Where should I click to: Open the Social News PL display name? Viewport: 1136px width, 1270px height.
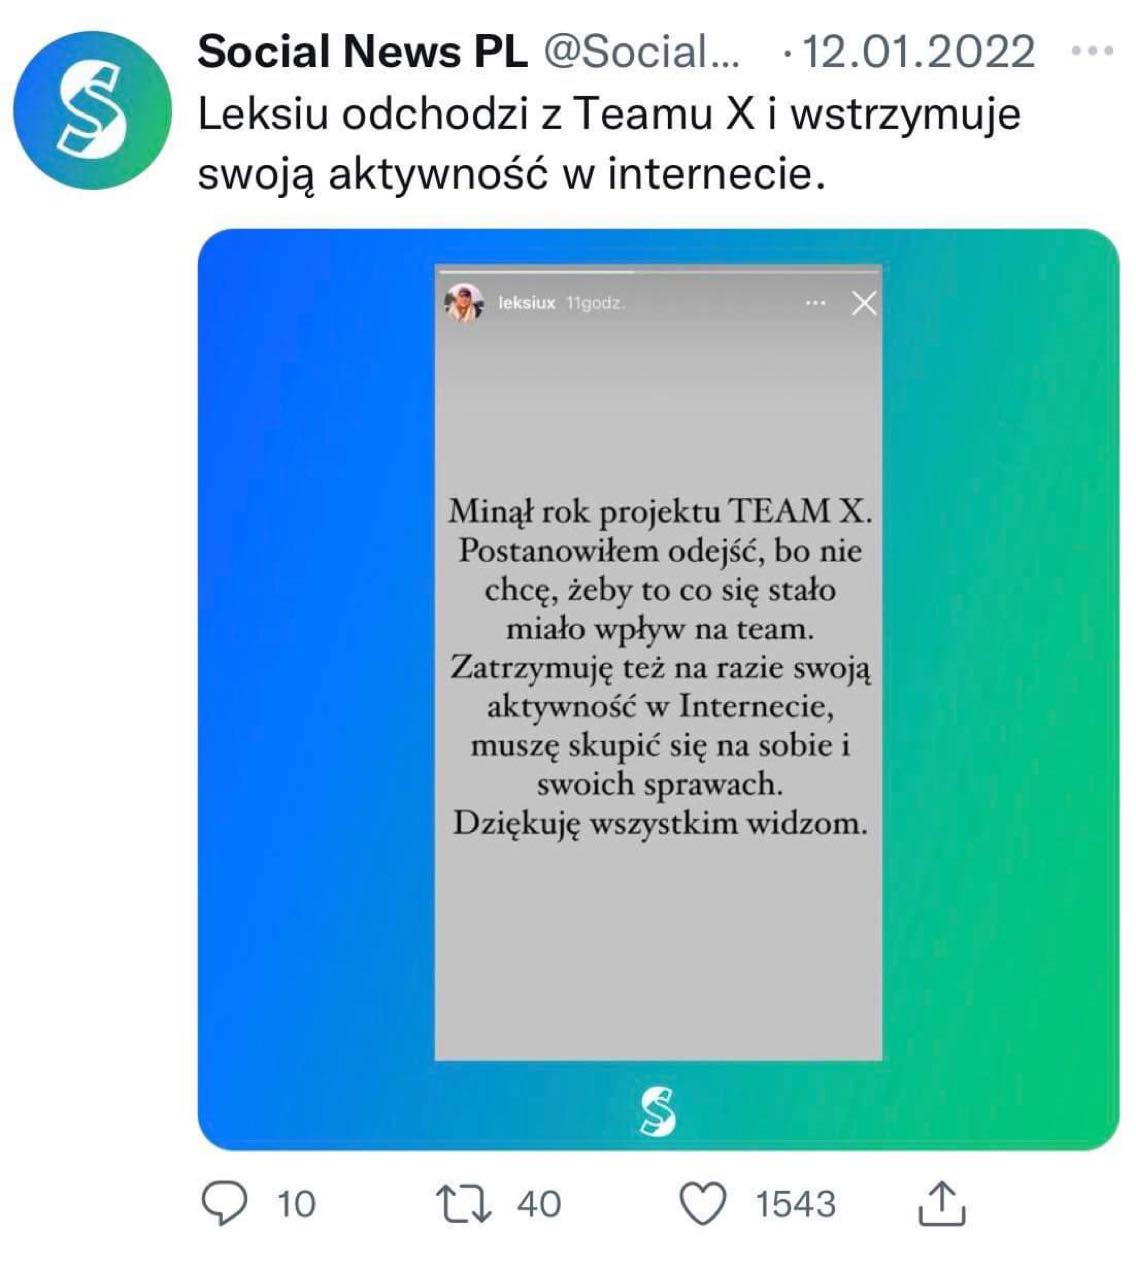coord(362,51)
